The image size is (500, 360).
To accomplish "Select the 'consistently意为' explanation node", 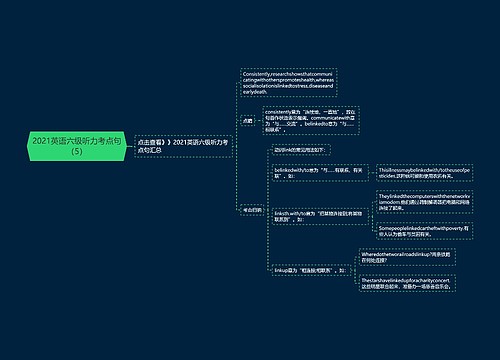I will (x=311, y=120).
